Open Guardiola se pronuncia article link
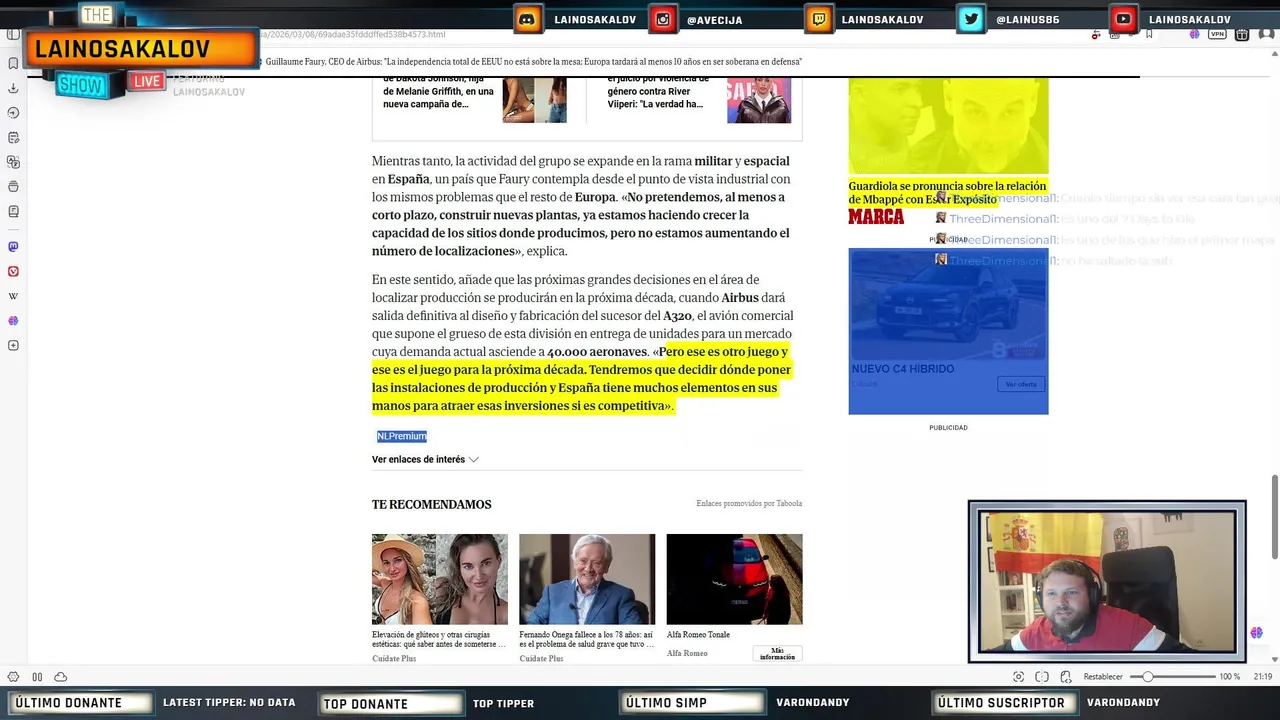 click(947, 193)
